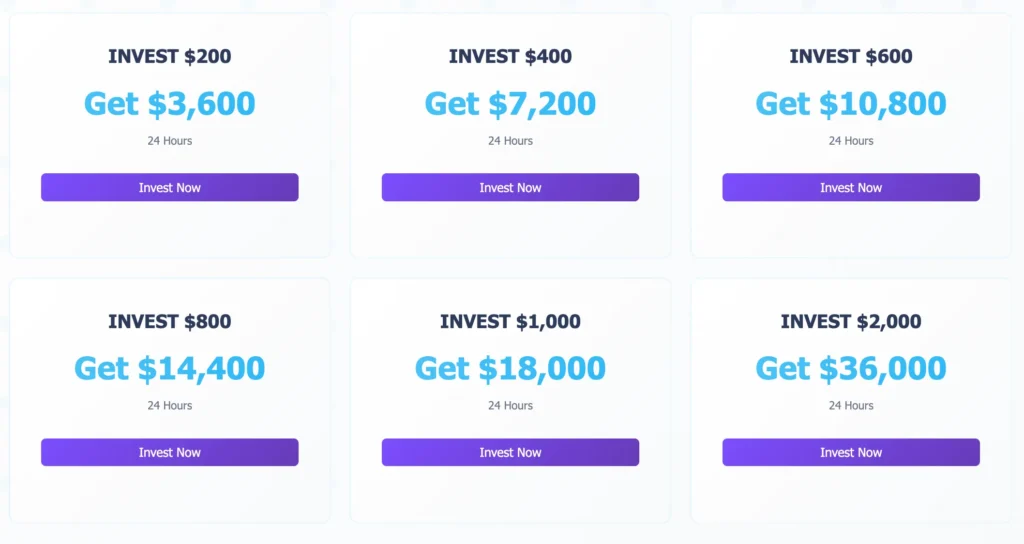Select the Get $36,000 payout amount
This screenshot has width=1024, height=544.
point(850,368)
